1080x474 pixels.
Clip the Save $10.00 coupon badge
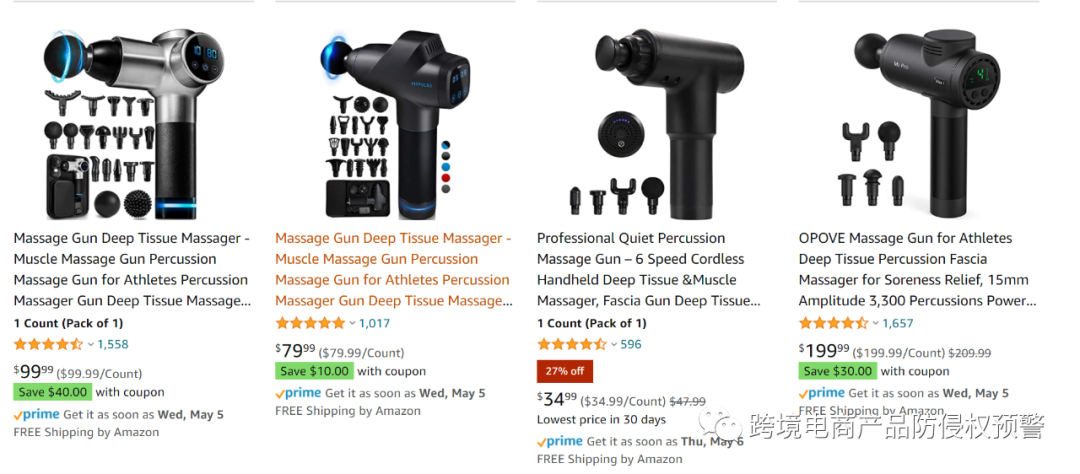click(x=314, y=371)
